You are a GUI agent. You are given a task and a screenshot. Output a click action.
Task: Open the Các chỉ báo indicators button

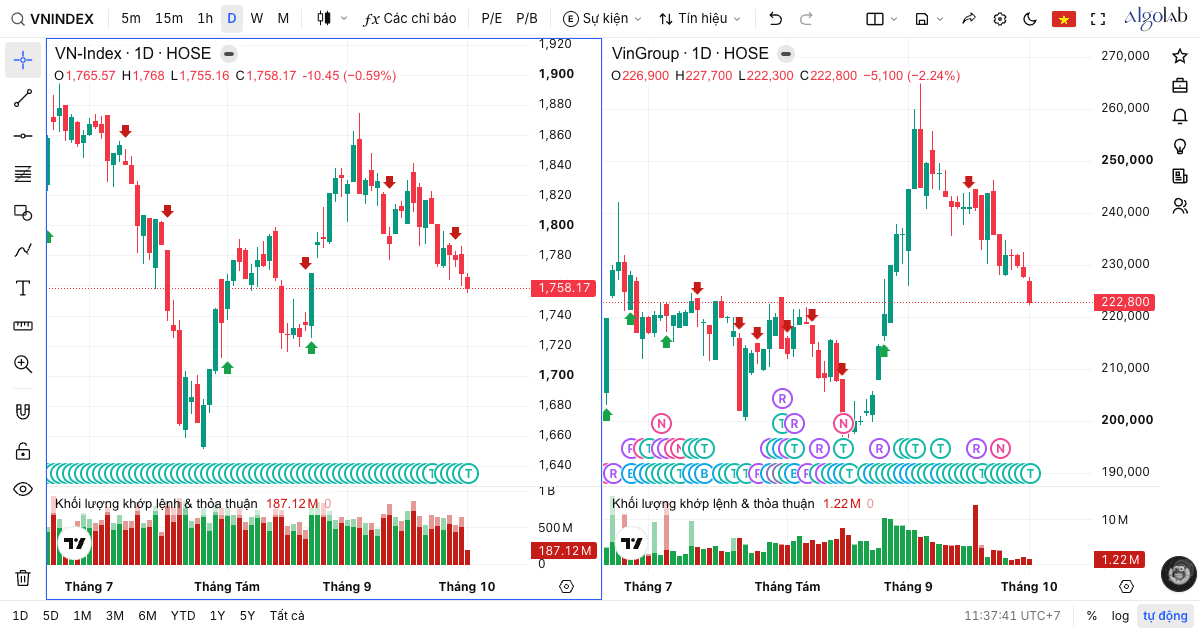click(410, 18)
